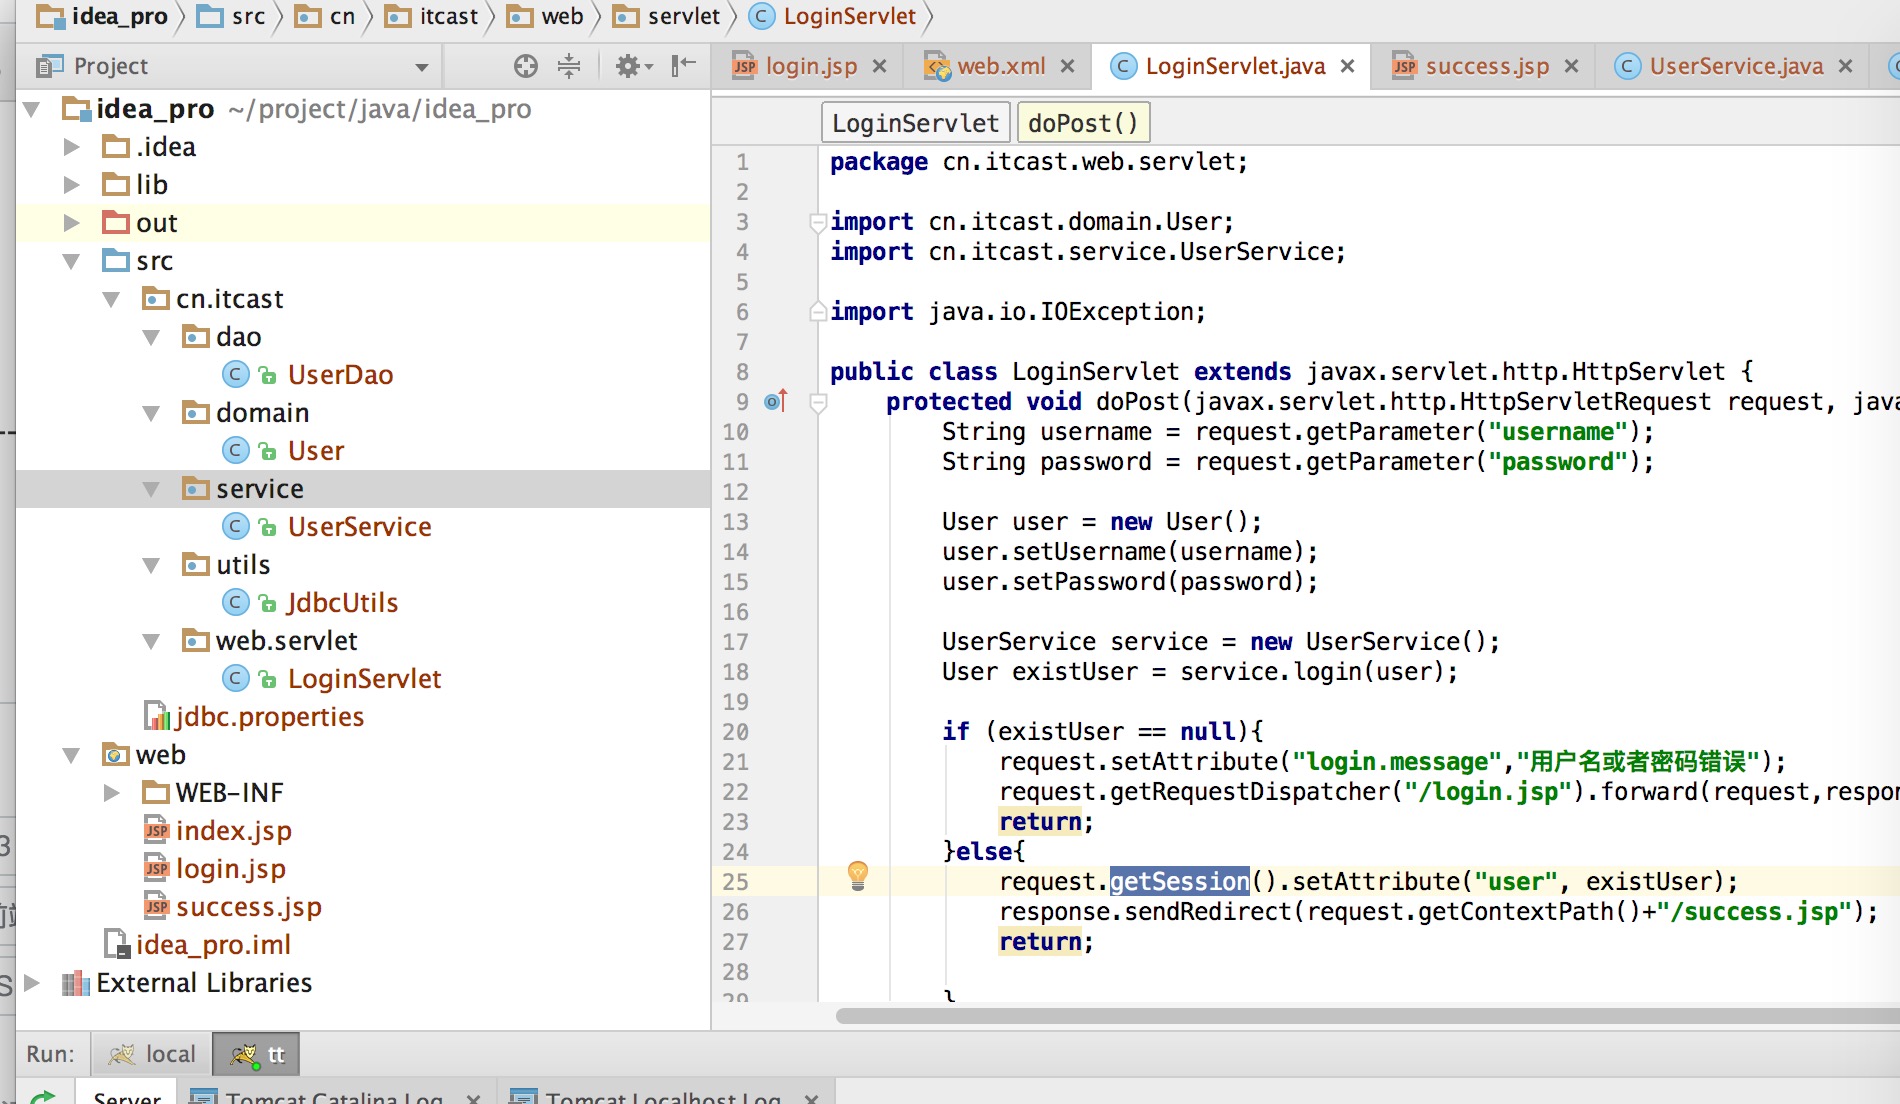Open jdbc.properties in the project tree
The image size is (1900, 1104).
click(269, 717)
